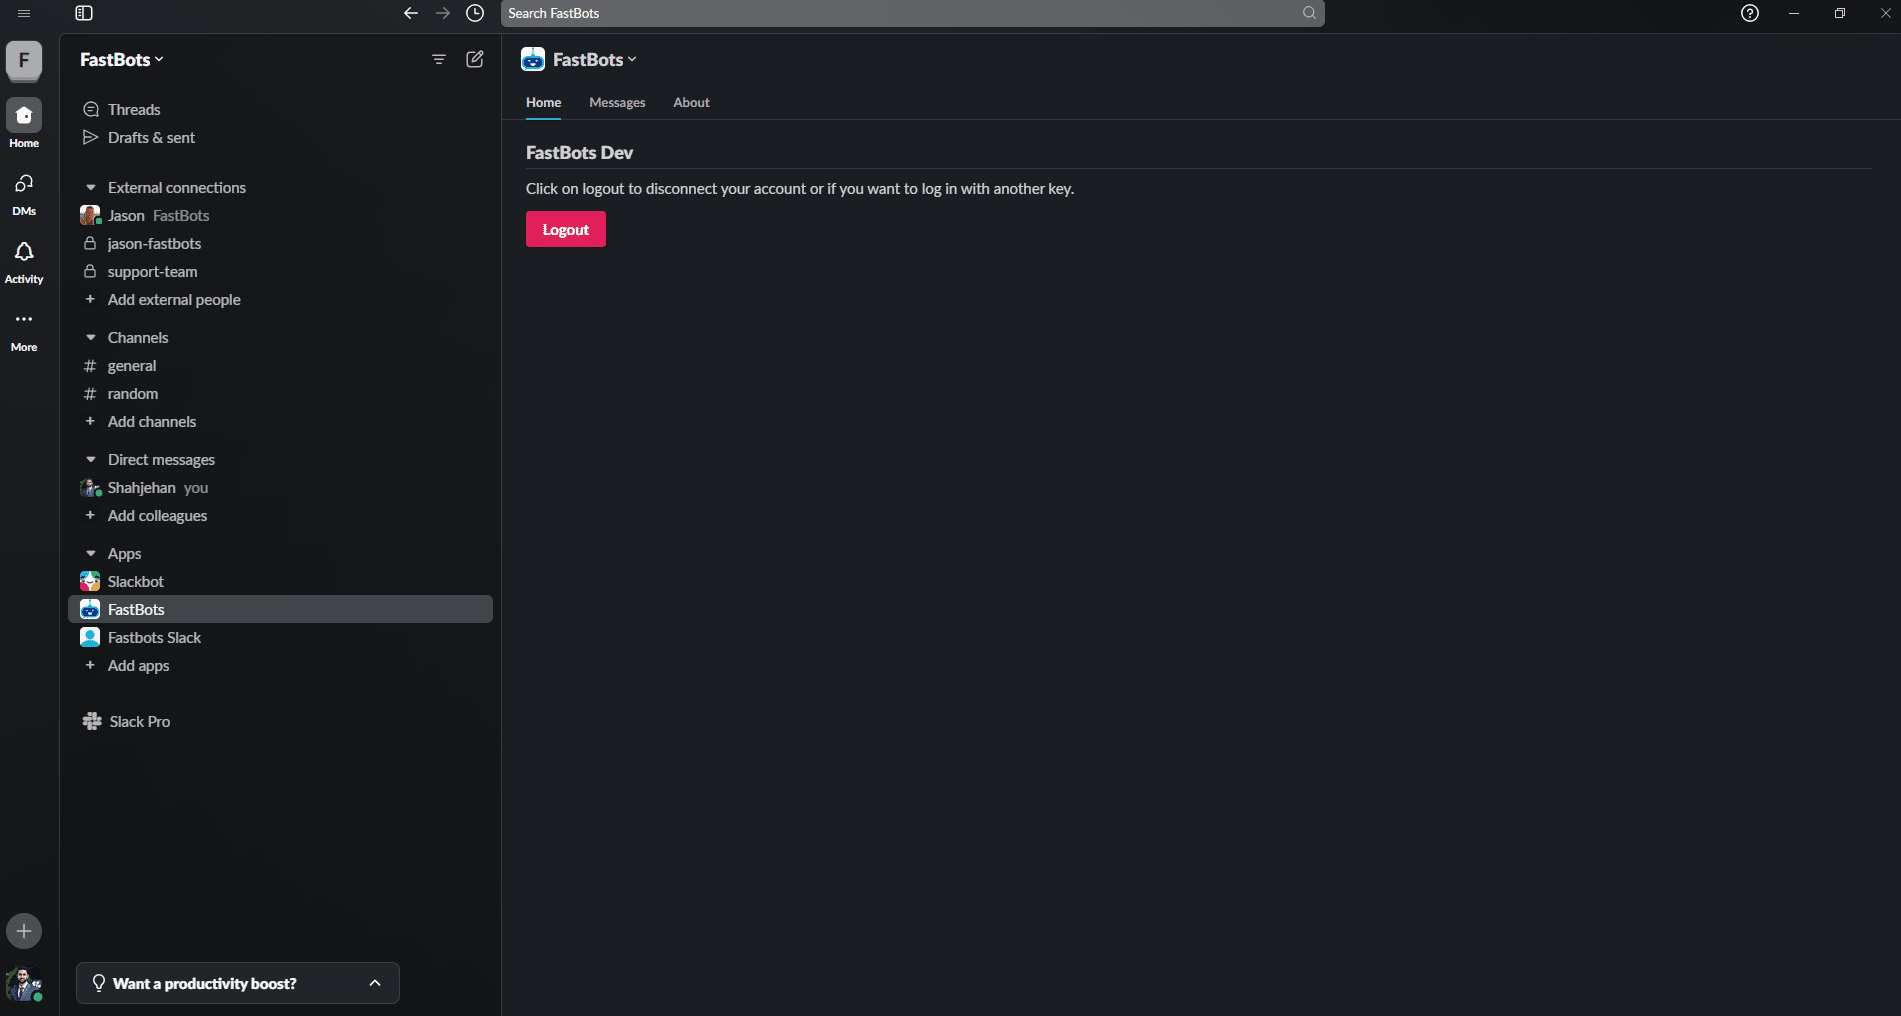1901x1016 pixels.
Task: Select the FastBots app in sidebar
Action: [280, 609]
